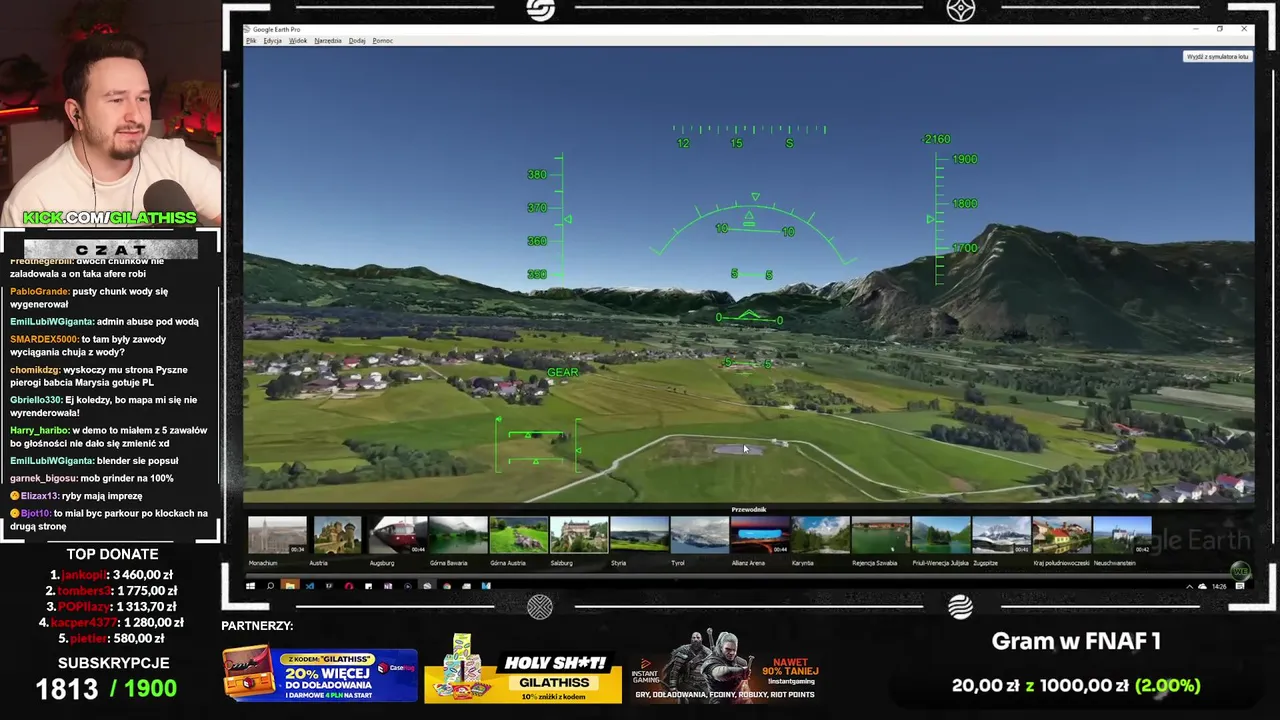The image size is (1280, 720).
Task: Open Windows taskbar search
Action: [x=270, y=586]
